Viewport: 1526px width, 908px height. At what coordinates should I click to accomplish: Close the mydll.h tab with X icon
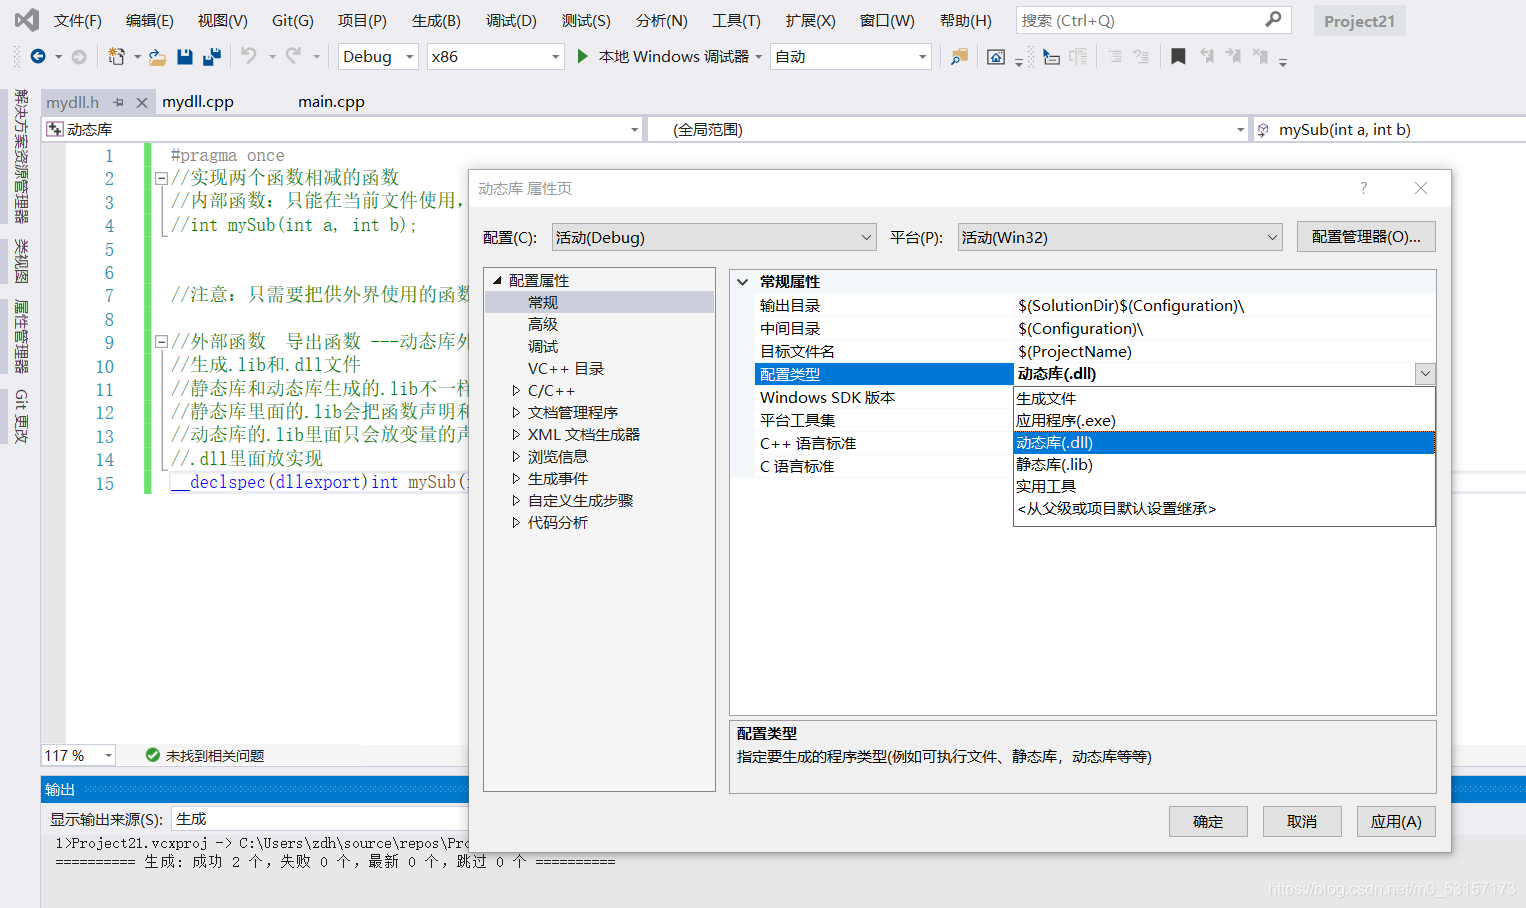pyautogui.click(x=142, y=102)
